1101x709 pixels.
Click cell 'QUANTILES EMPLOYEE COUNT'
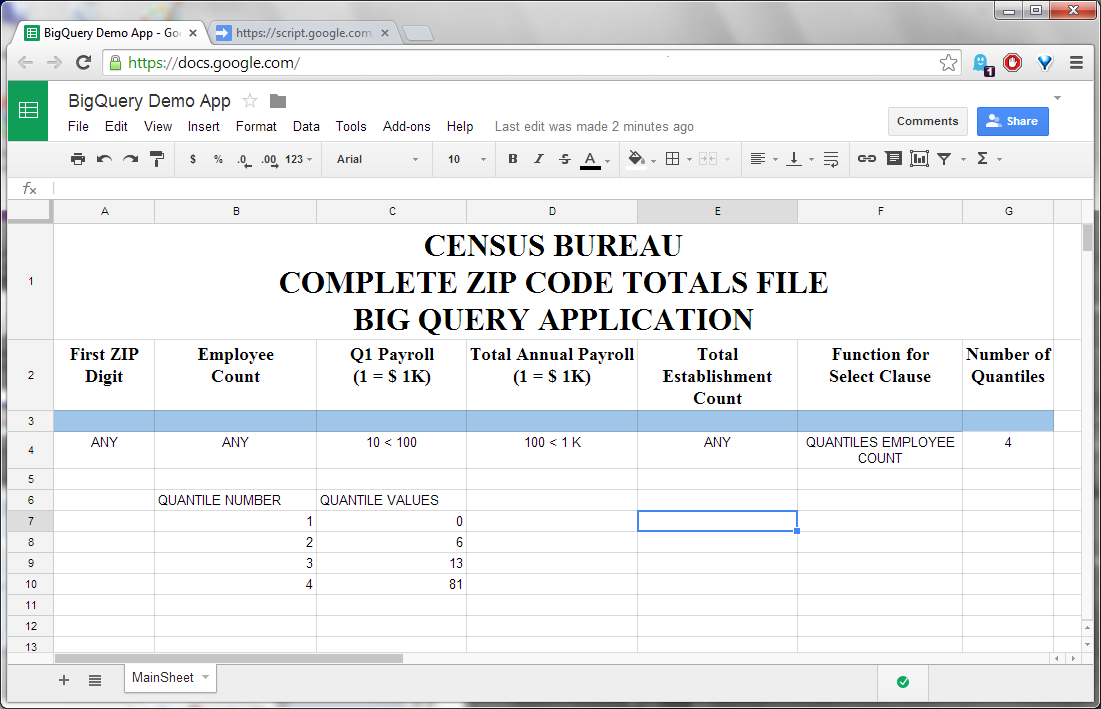pos(880,450)
